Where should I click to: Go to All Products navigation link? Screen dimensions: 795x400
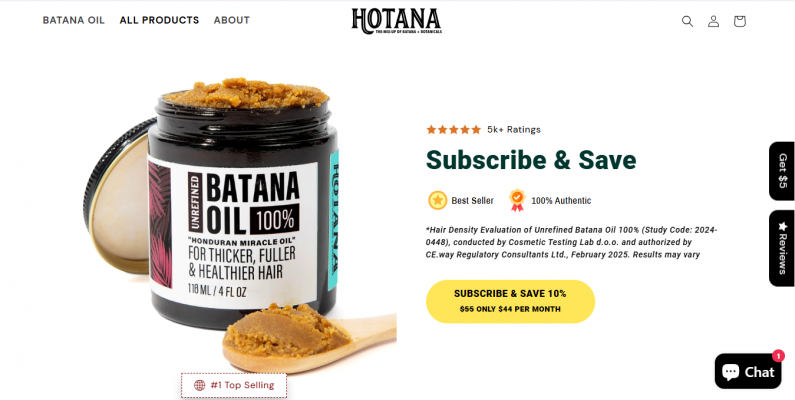(x=159, y=20)
